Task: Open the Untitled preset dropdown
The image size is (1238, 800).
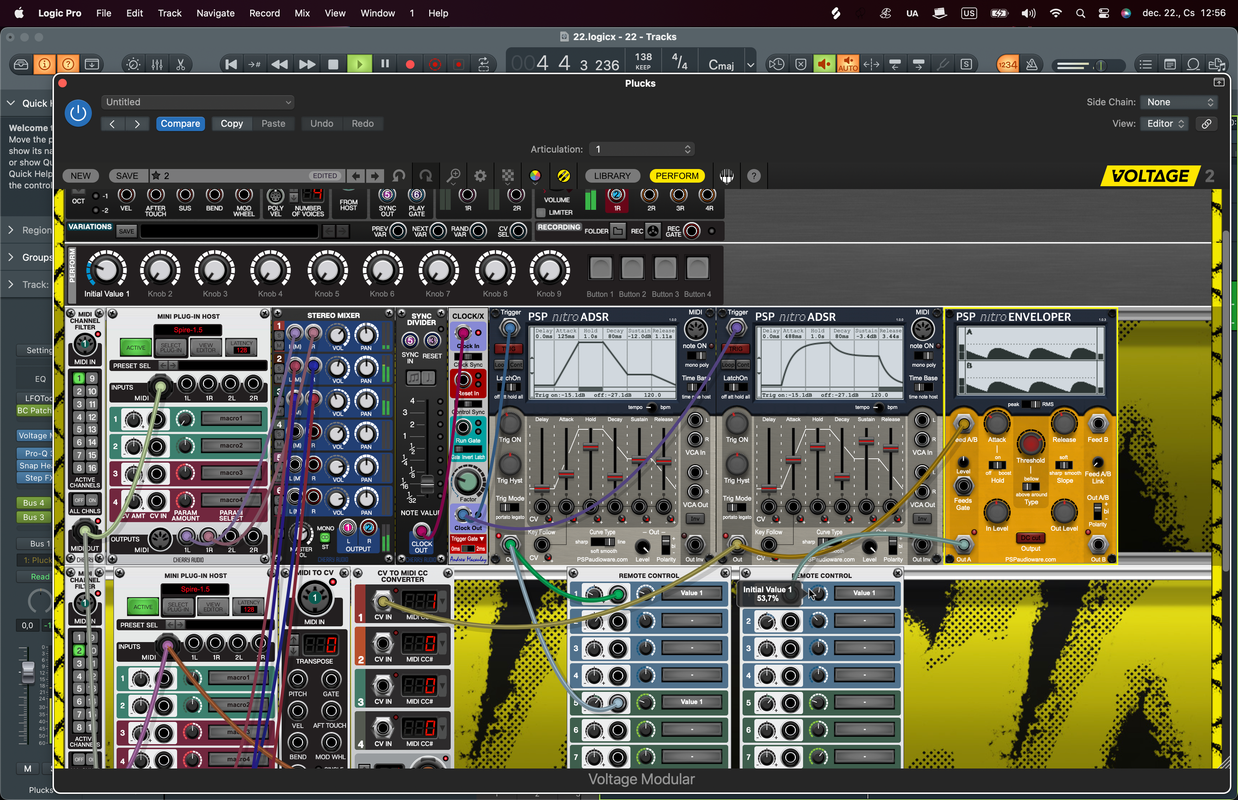Action: [x=197, y=102]
